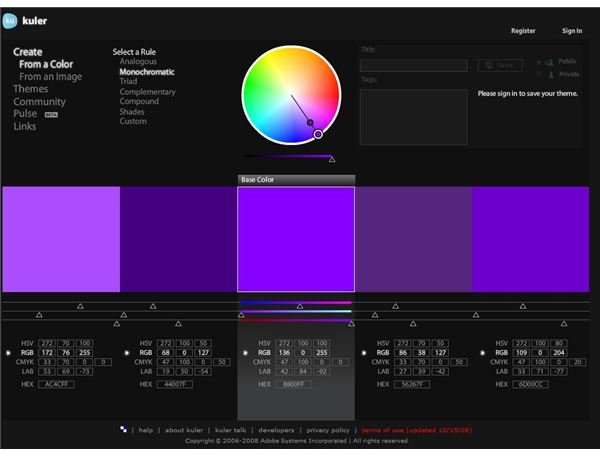Click in the Title input field
Image resolution: width=600 pixels, height=456 pixels.
(x=414, y=65)
